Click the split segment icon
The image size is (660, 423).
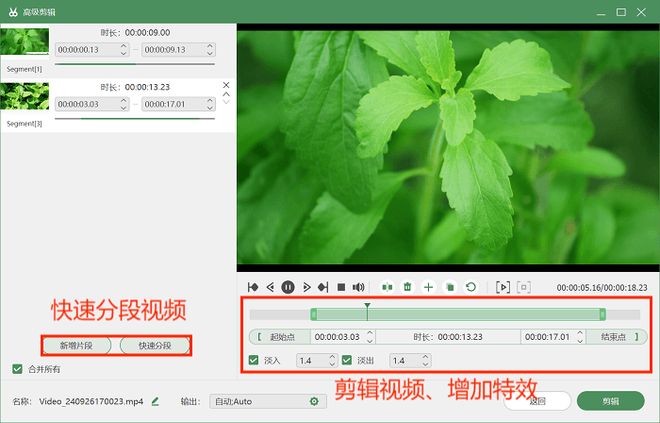[387, 287]
